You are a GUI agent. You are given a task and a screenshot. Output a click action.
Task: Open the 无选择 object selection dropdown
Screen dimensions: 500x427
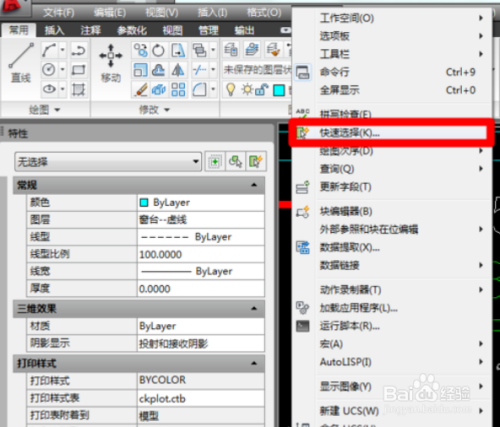click(x=108, y=162)
